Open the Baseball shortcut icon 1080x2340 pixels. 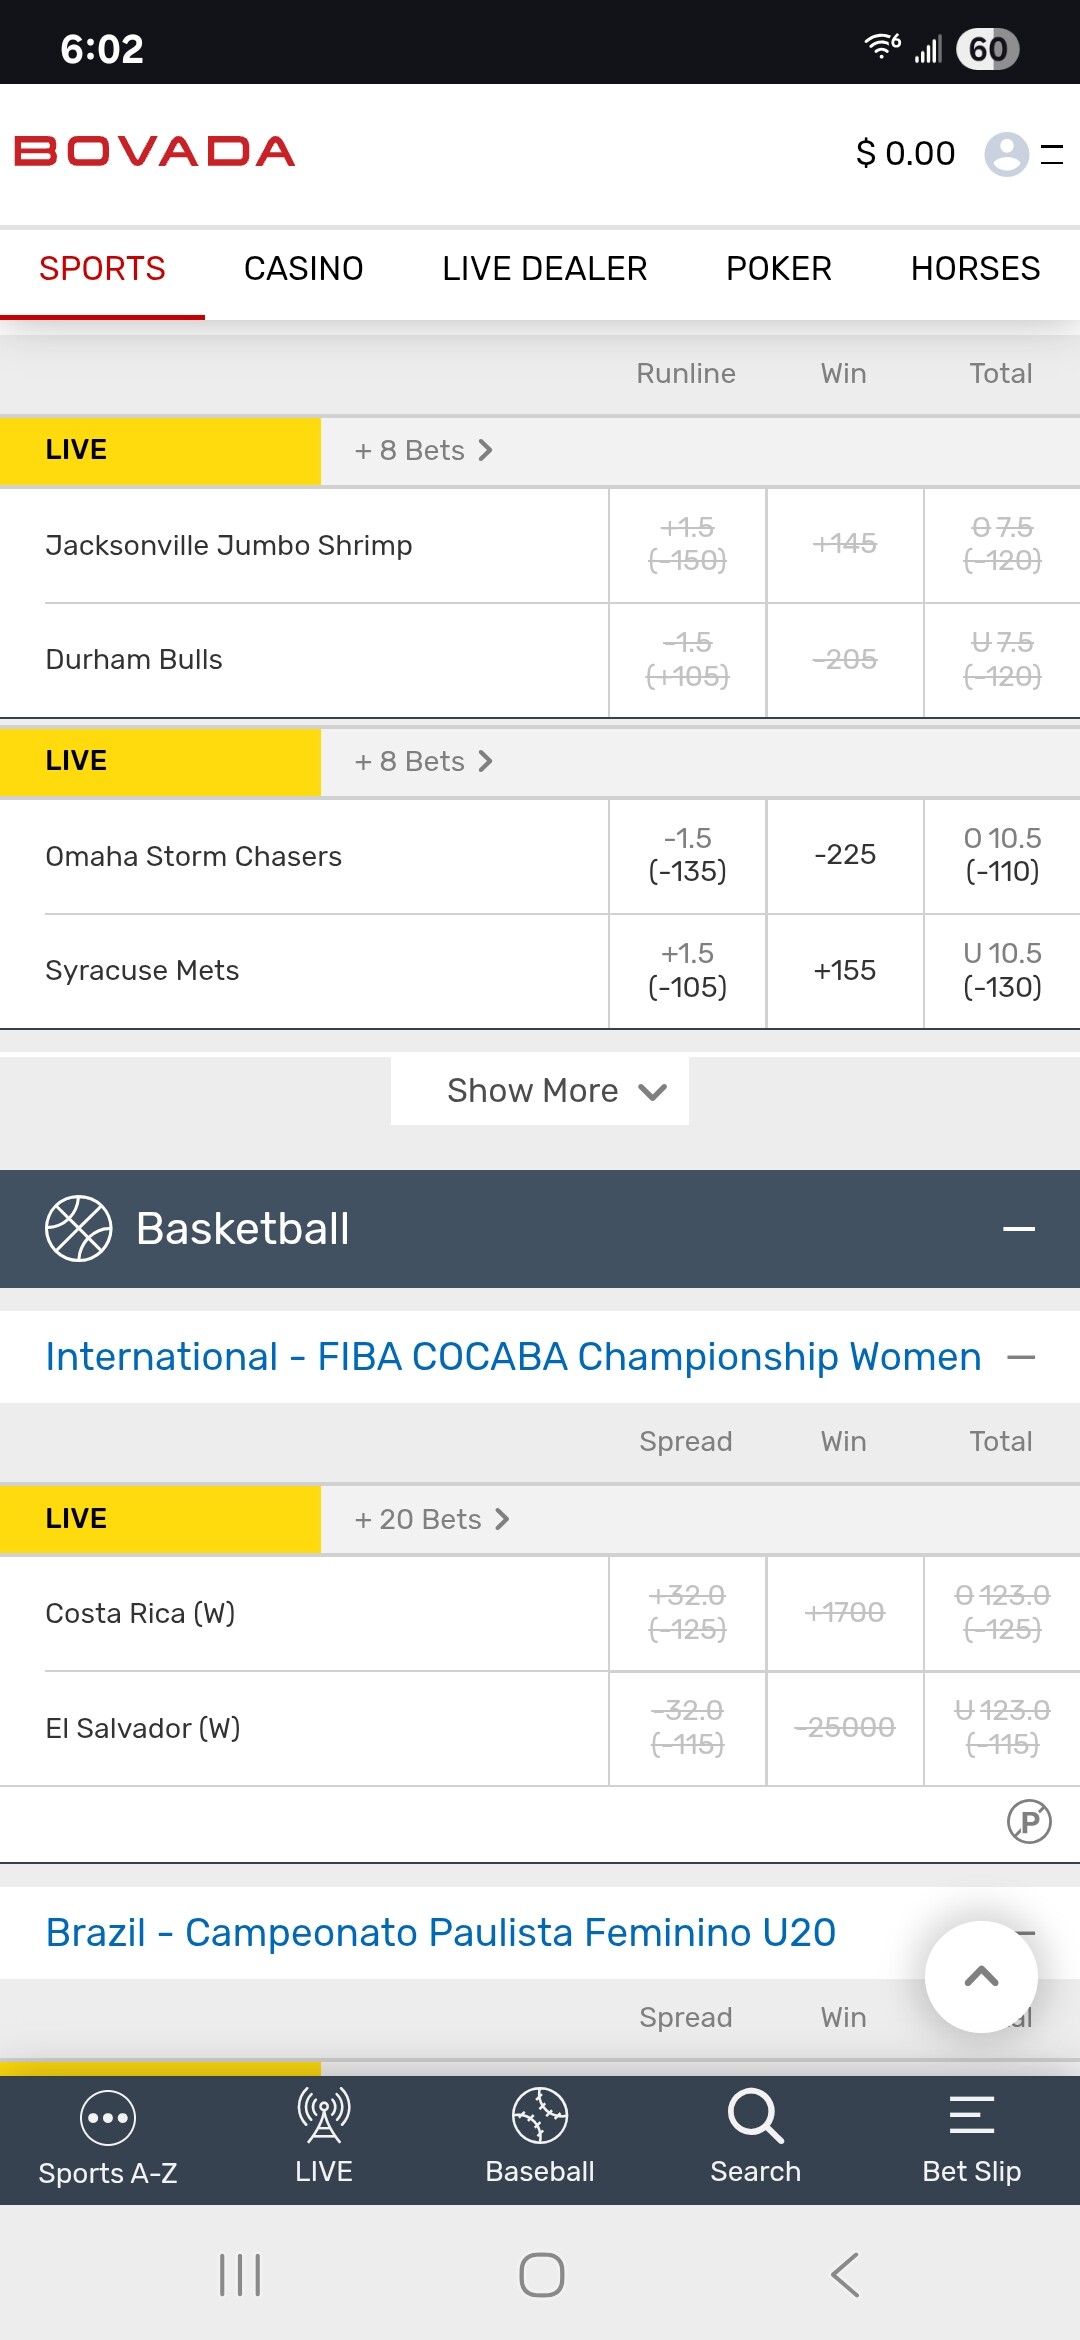540,2117
